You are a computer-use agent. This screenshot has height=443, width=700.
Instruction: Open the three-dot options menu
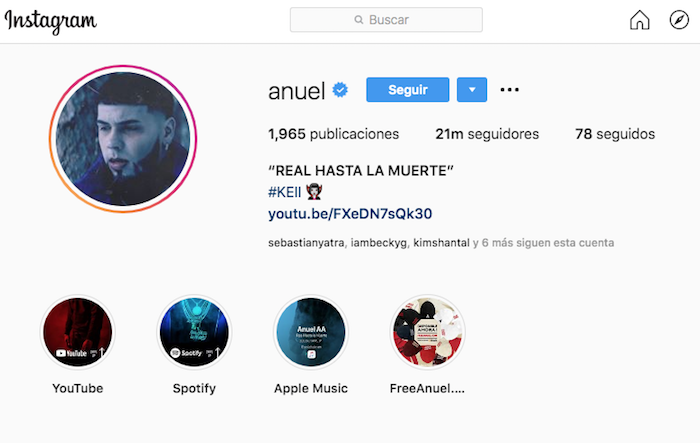509,90
